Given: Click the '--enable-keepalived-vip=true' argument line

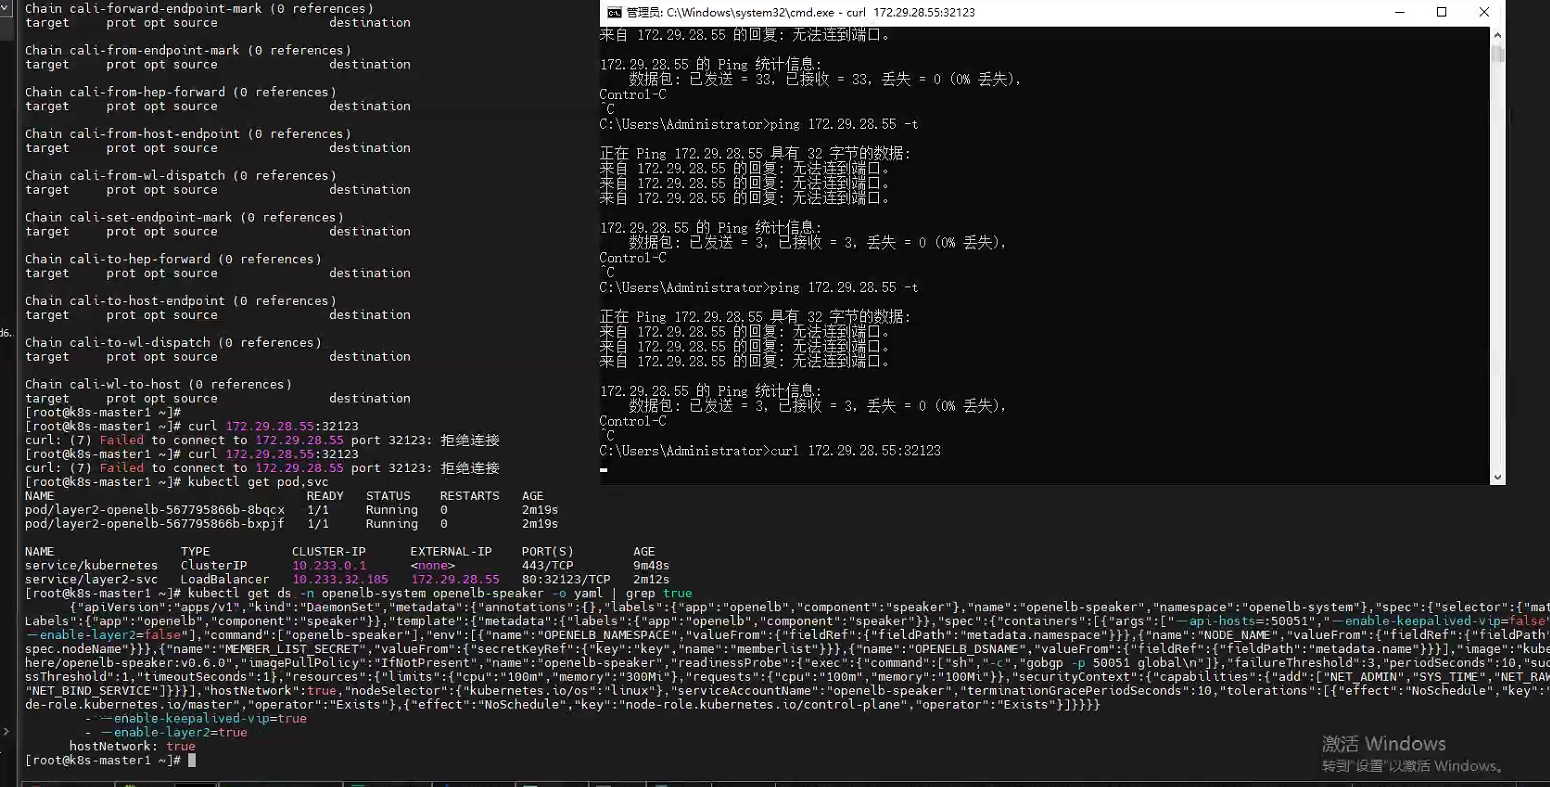Looking at the screenshot, I should [x=196, y=719].
